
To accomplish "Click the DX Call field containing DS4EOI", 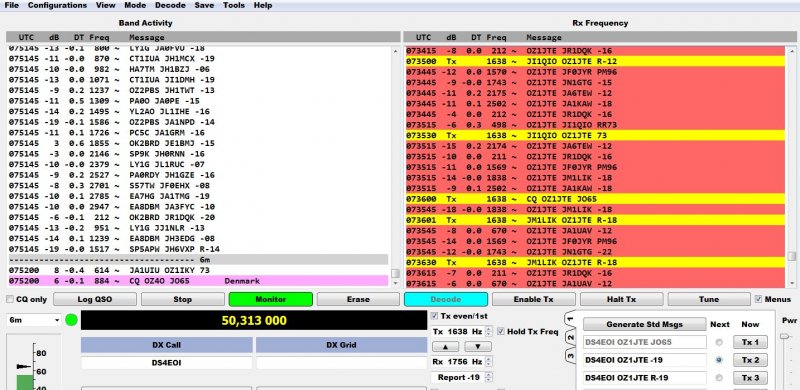I will (166, 363).
